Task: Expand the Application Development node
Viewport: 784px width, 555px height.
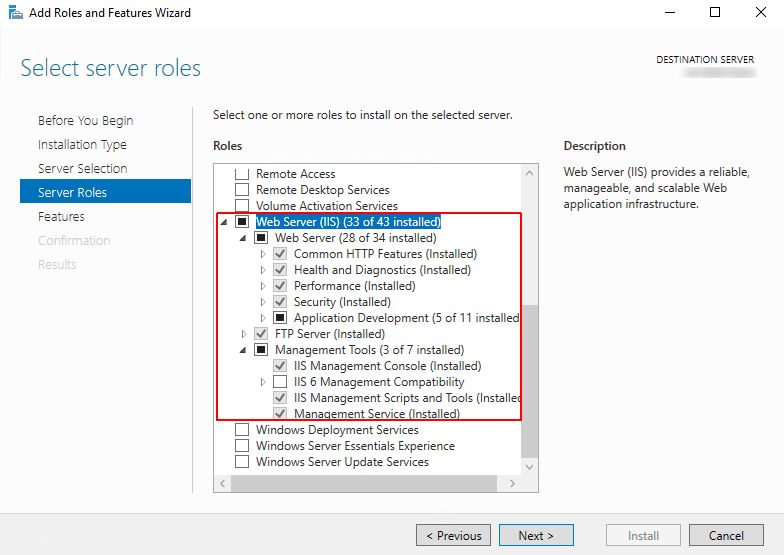Action: tap(263, 318)
